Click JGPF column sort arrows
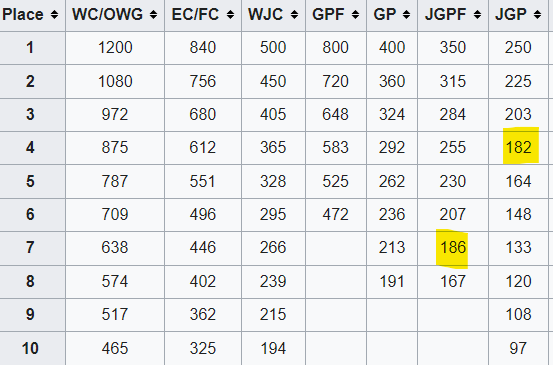Screen dimensions: 553x365 pyautogui.click(x=478, y=14)
